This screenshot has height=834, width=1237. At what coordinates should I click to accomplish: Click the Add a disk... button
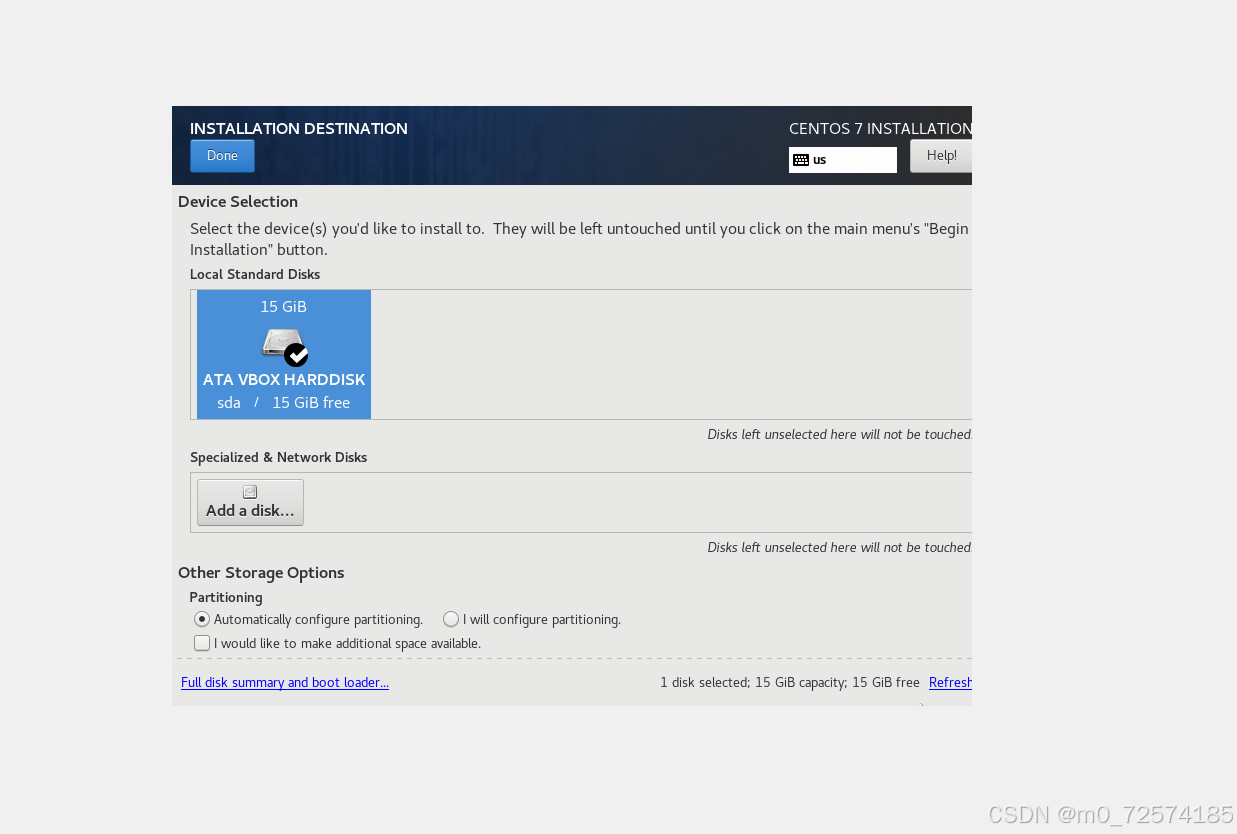(x=250, y=502)
